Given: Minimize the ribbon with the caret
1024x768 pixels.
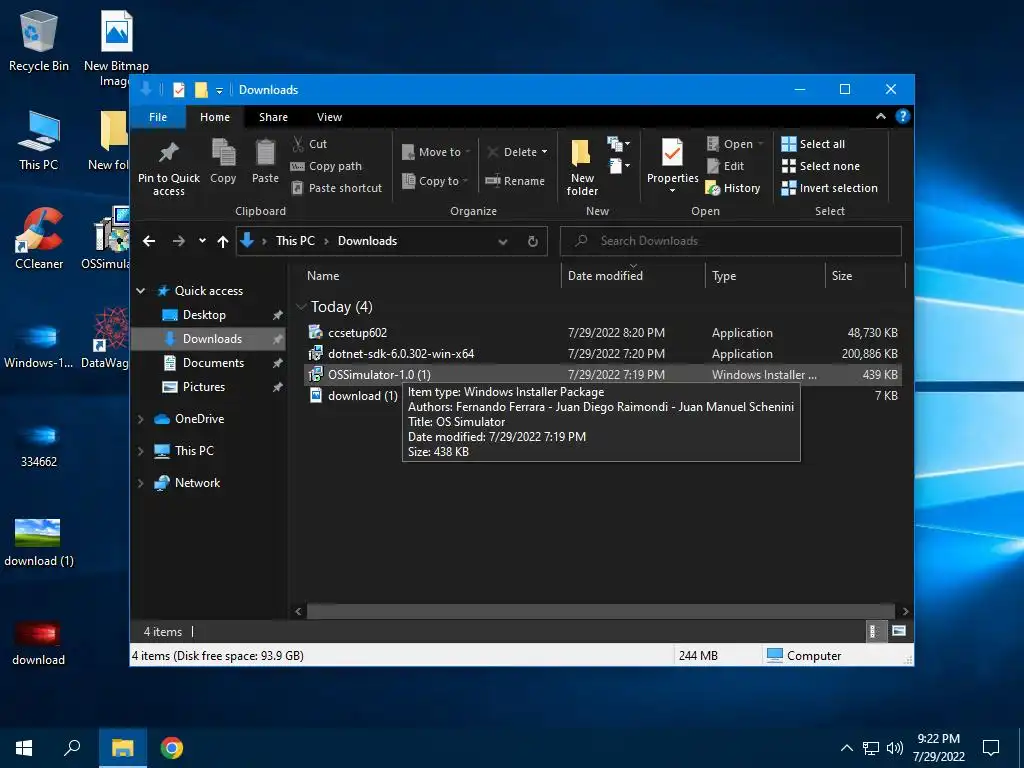Looking at the screenshot, I should (x=880, y=116).
